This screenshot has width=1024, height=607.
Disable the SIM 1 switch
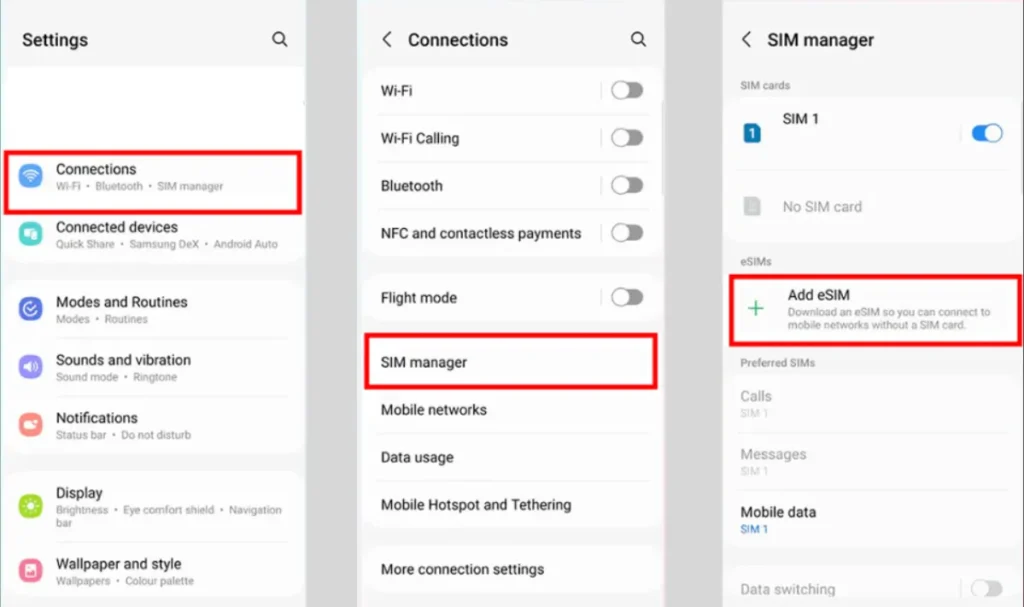(x=987, y=133)
